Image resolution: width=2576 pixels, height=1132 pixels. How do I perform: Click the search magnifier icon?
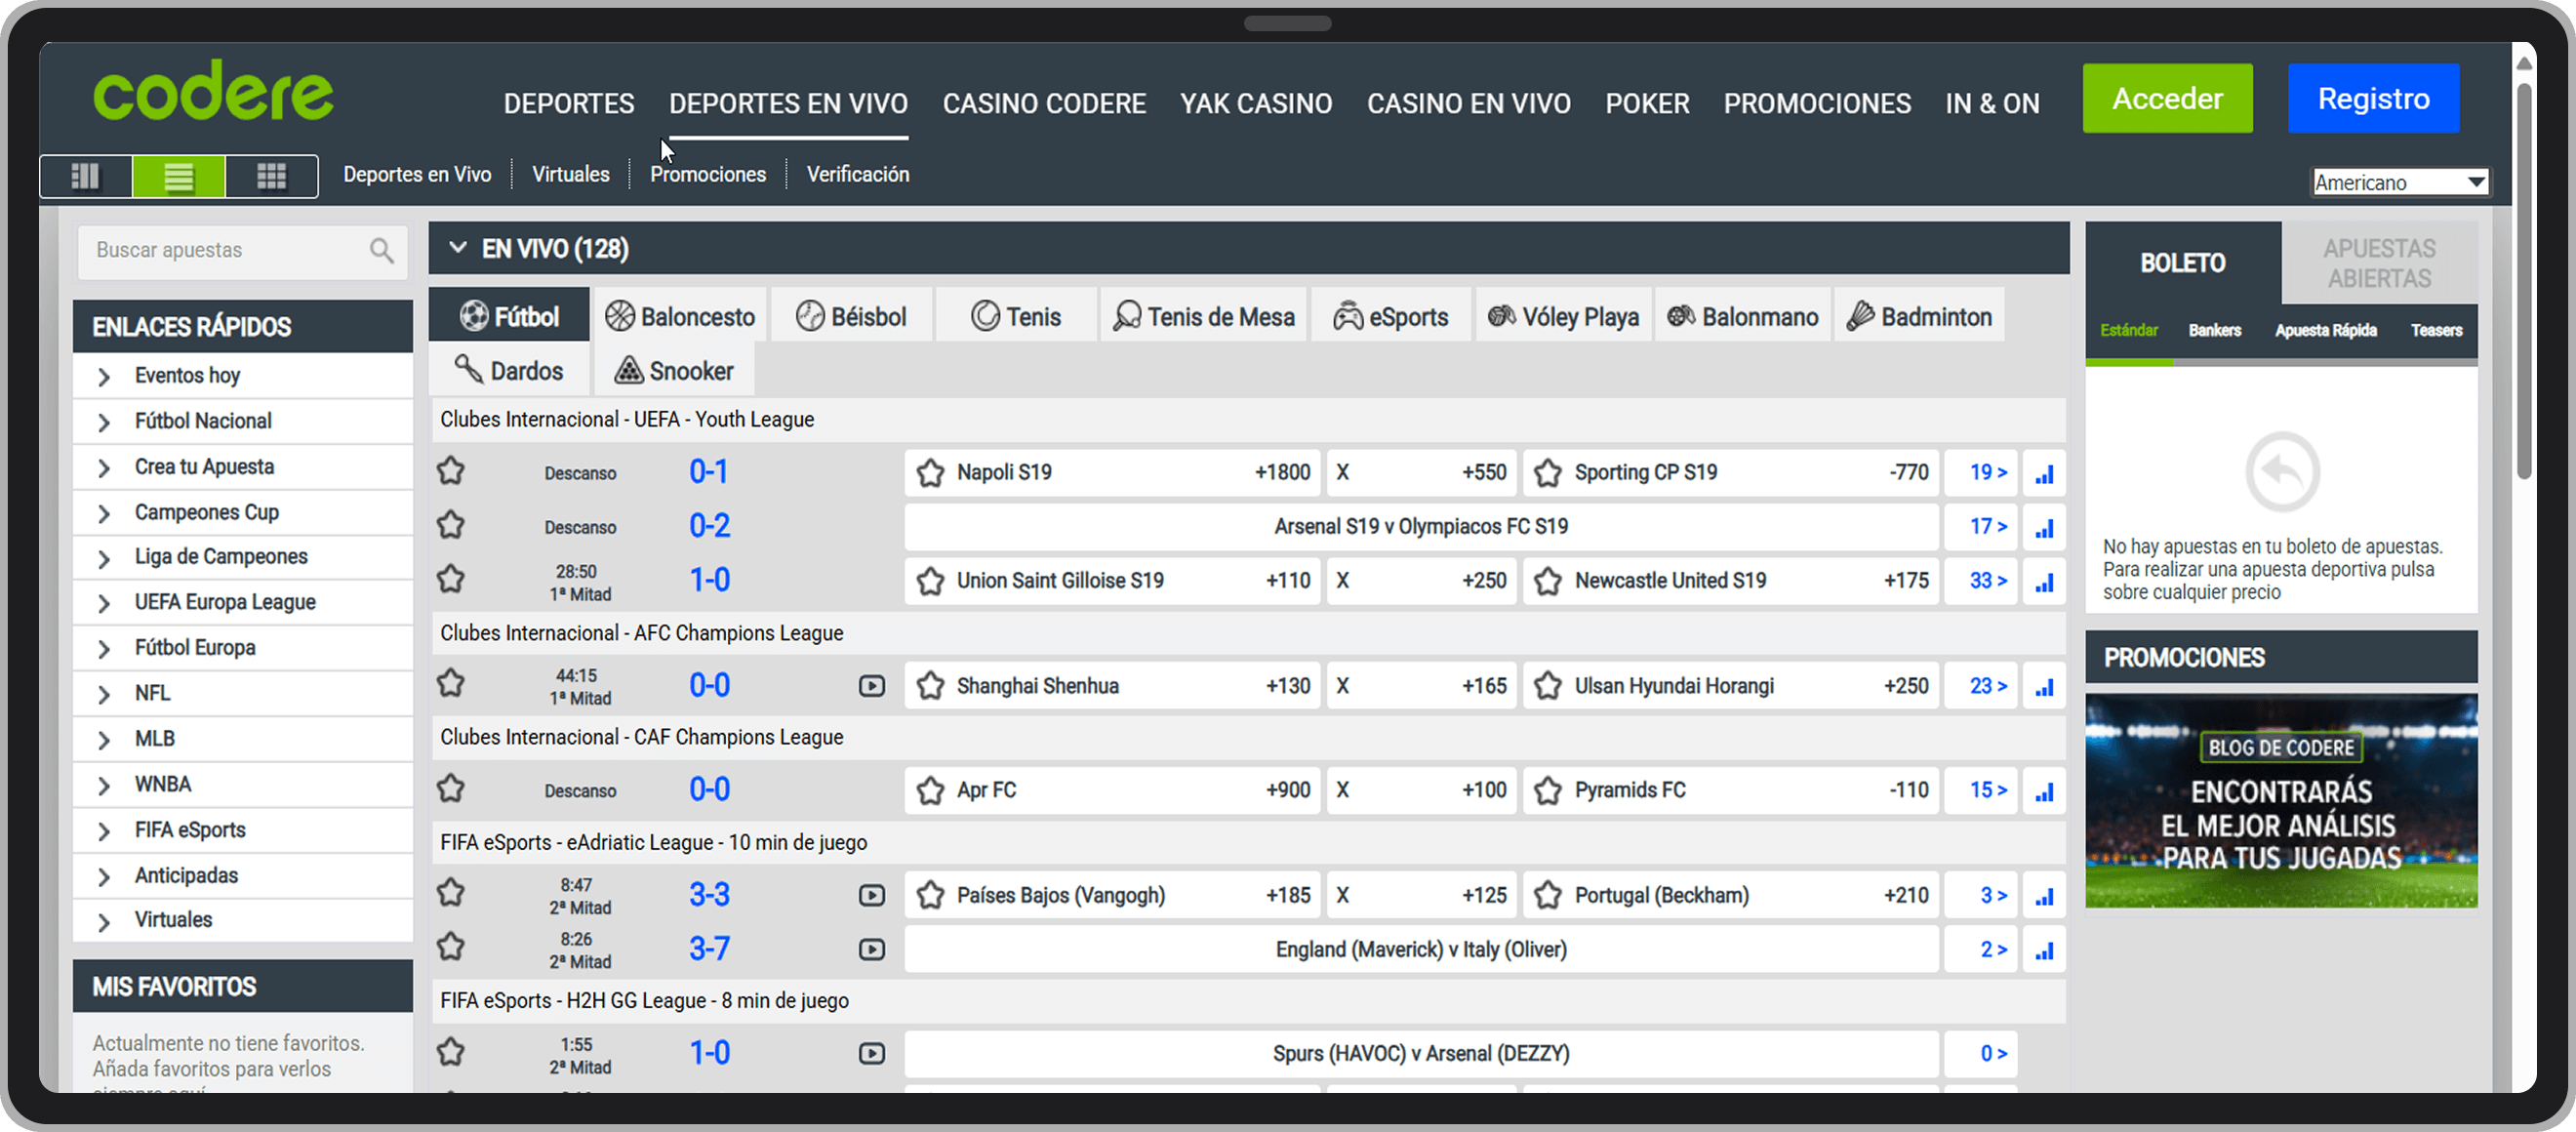tap(381, 250)
